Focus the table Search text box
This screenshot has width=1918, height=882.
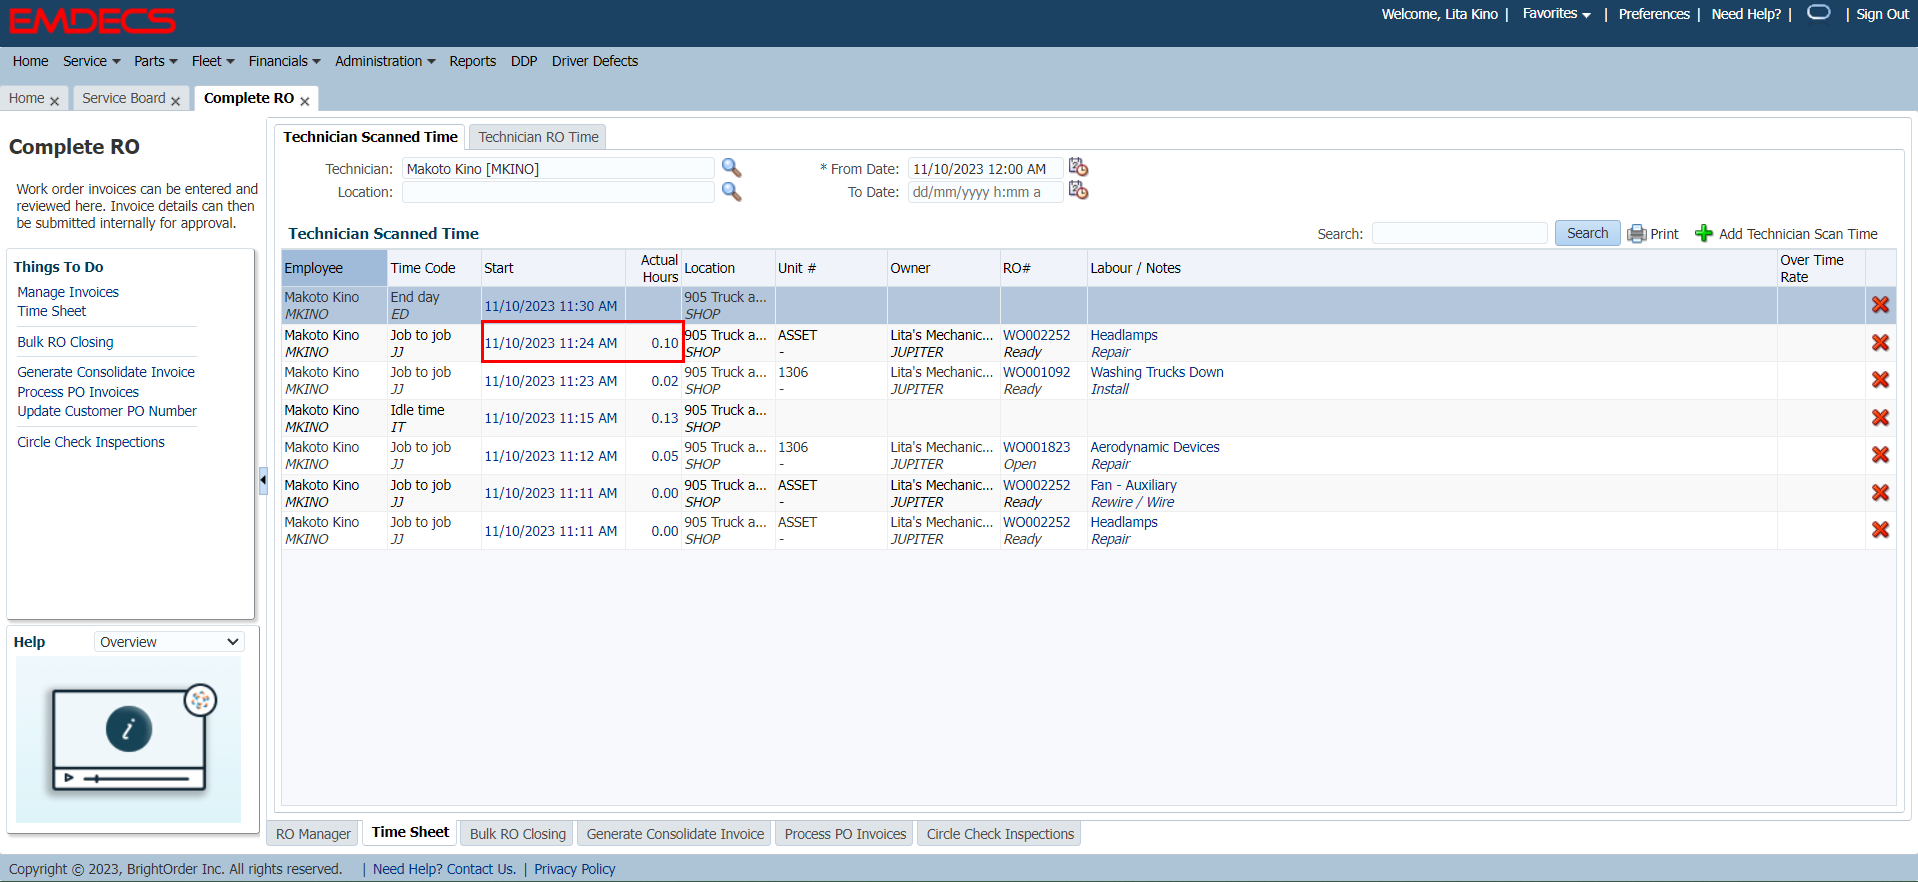point(1459,233)
